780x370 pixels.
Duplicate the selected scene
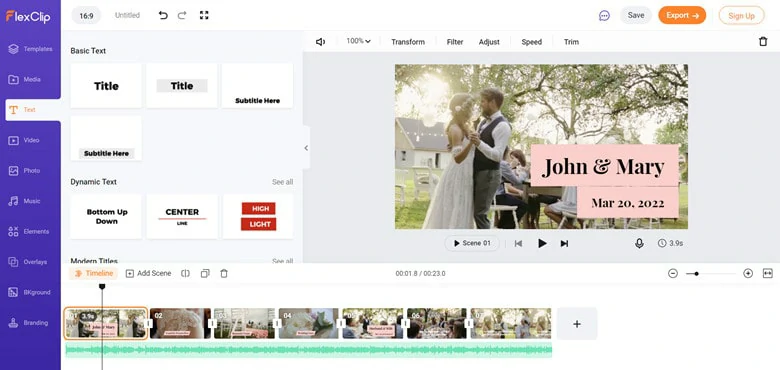[x=205, y=273]
